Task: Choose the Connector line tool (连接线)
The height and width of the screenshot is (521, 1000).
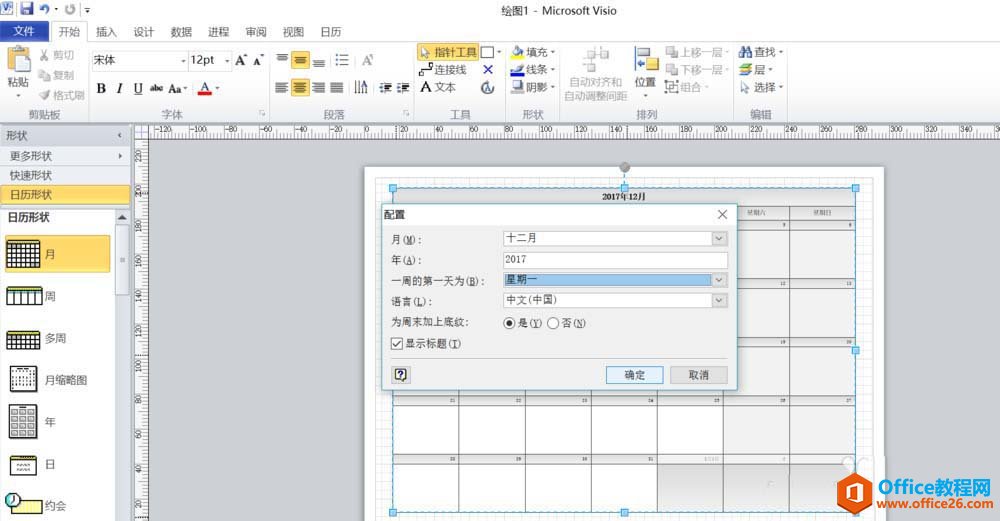Action: (x=443, y=70)
